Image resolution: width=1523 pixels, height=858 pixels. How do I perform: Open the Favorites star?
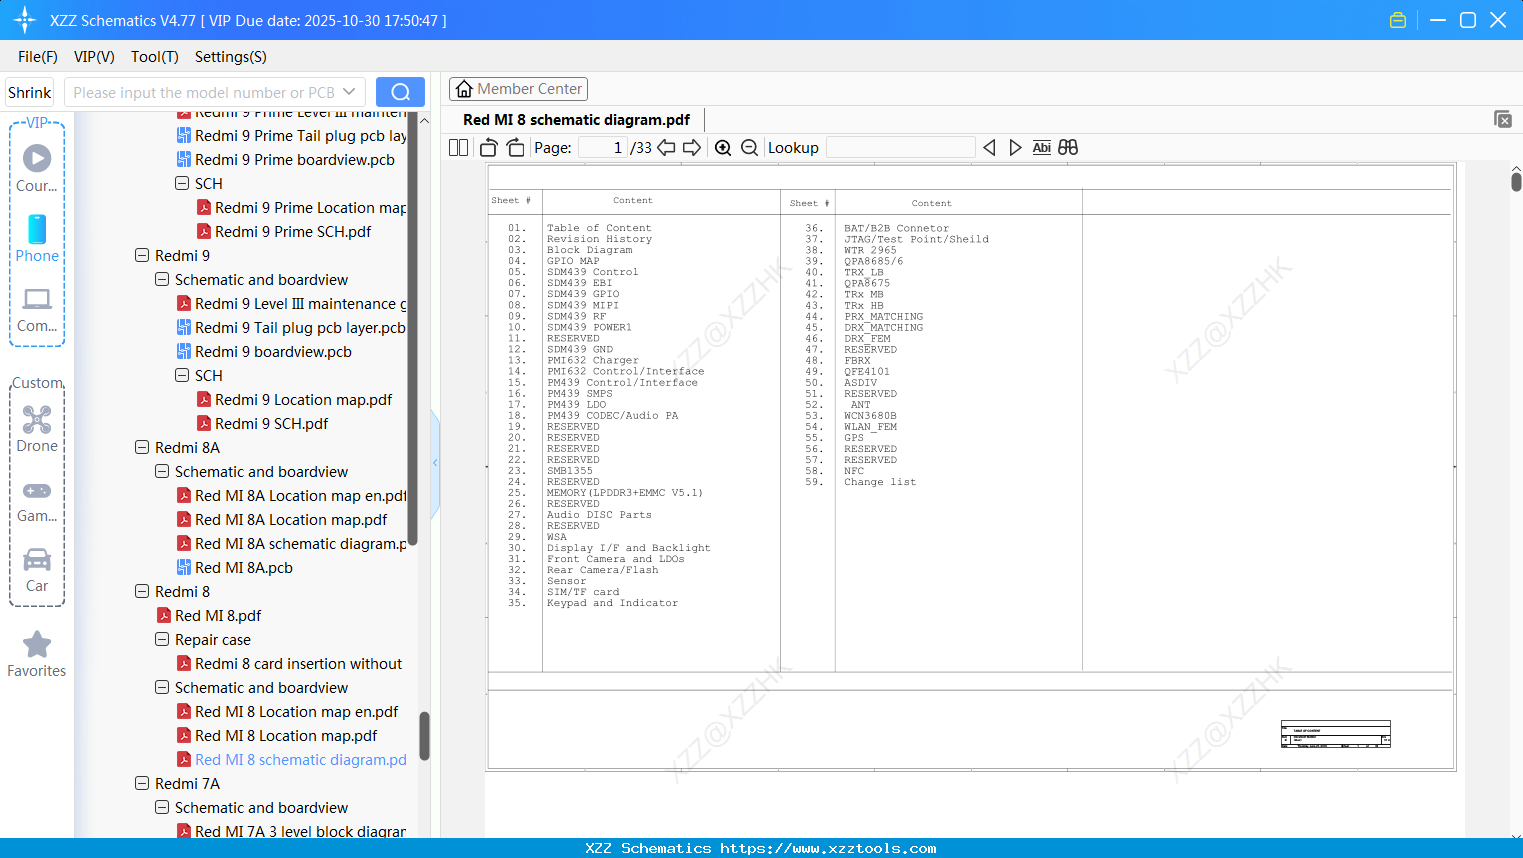tap(37, 654)
